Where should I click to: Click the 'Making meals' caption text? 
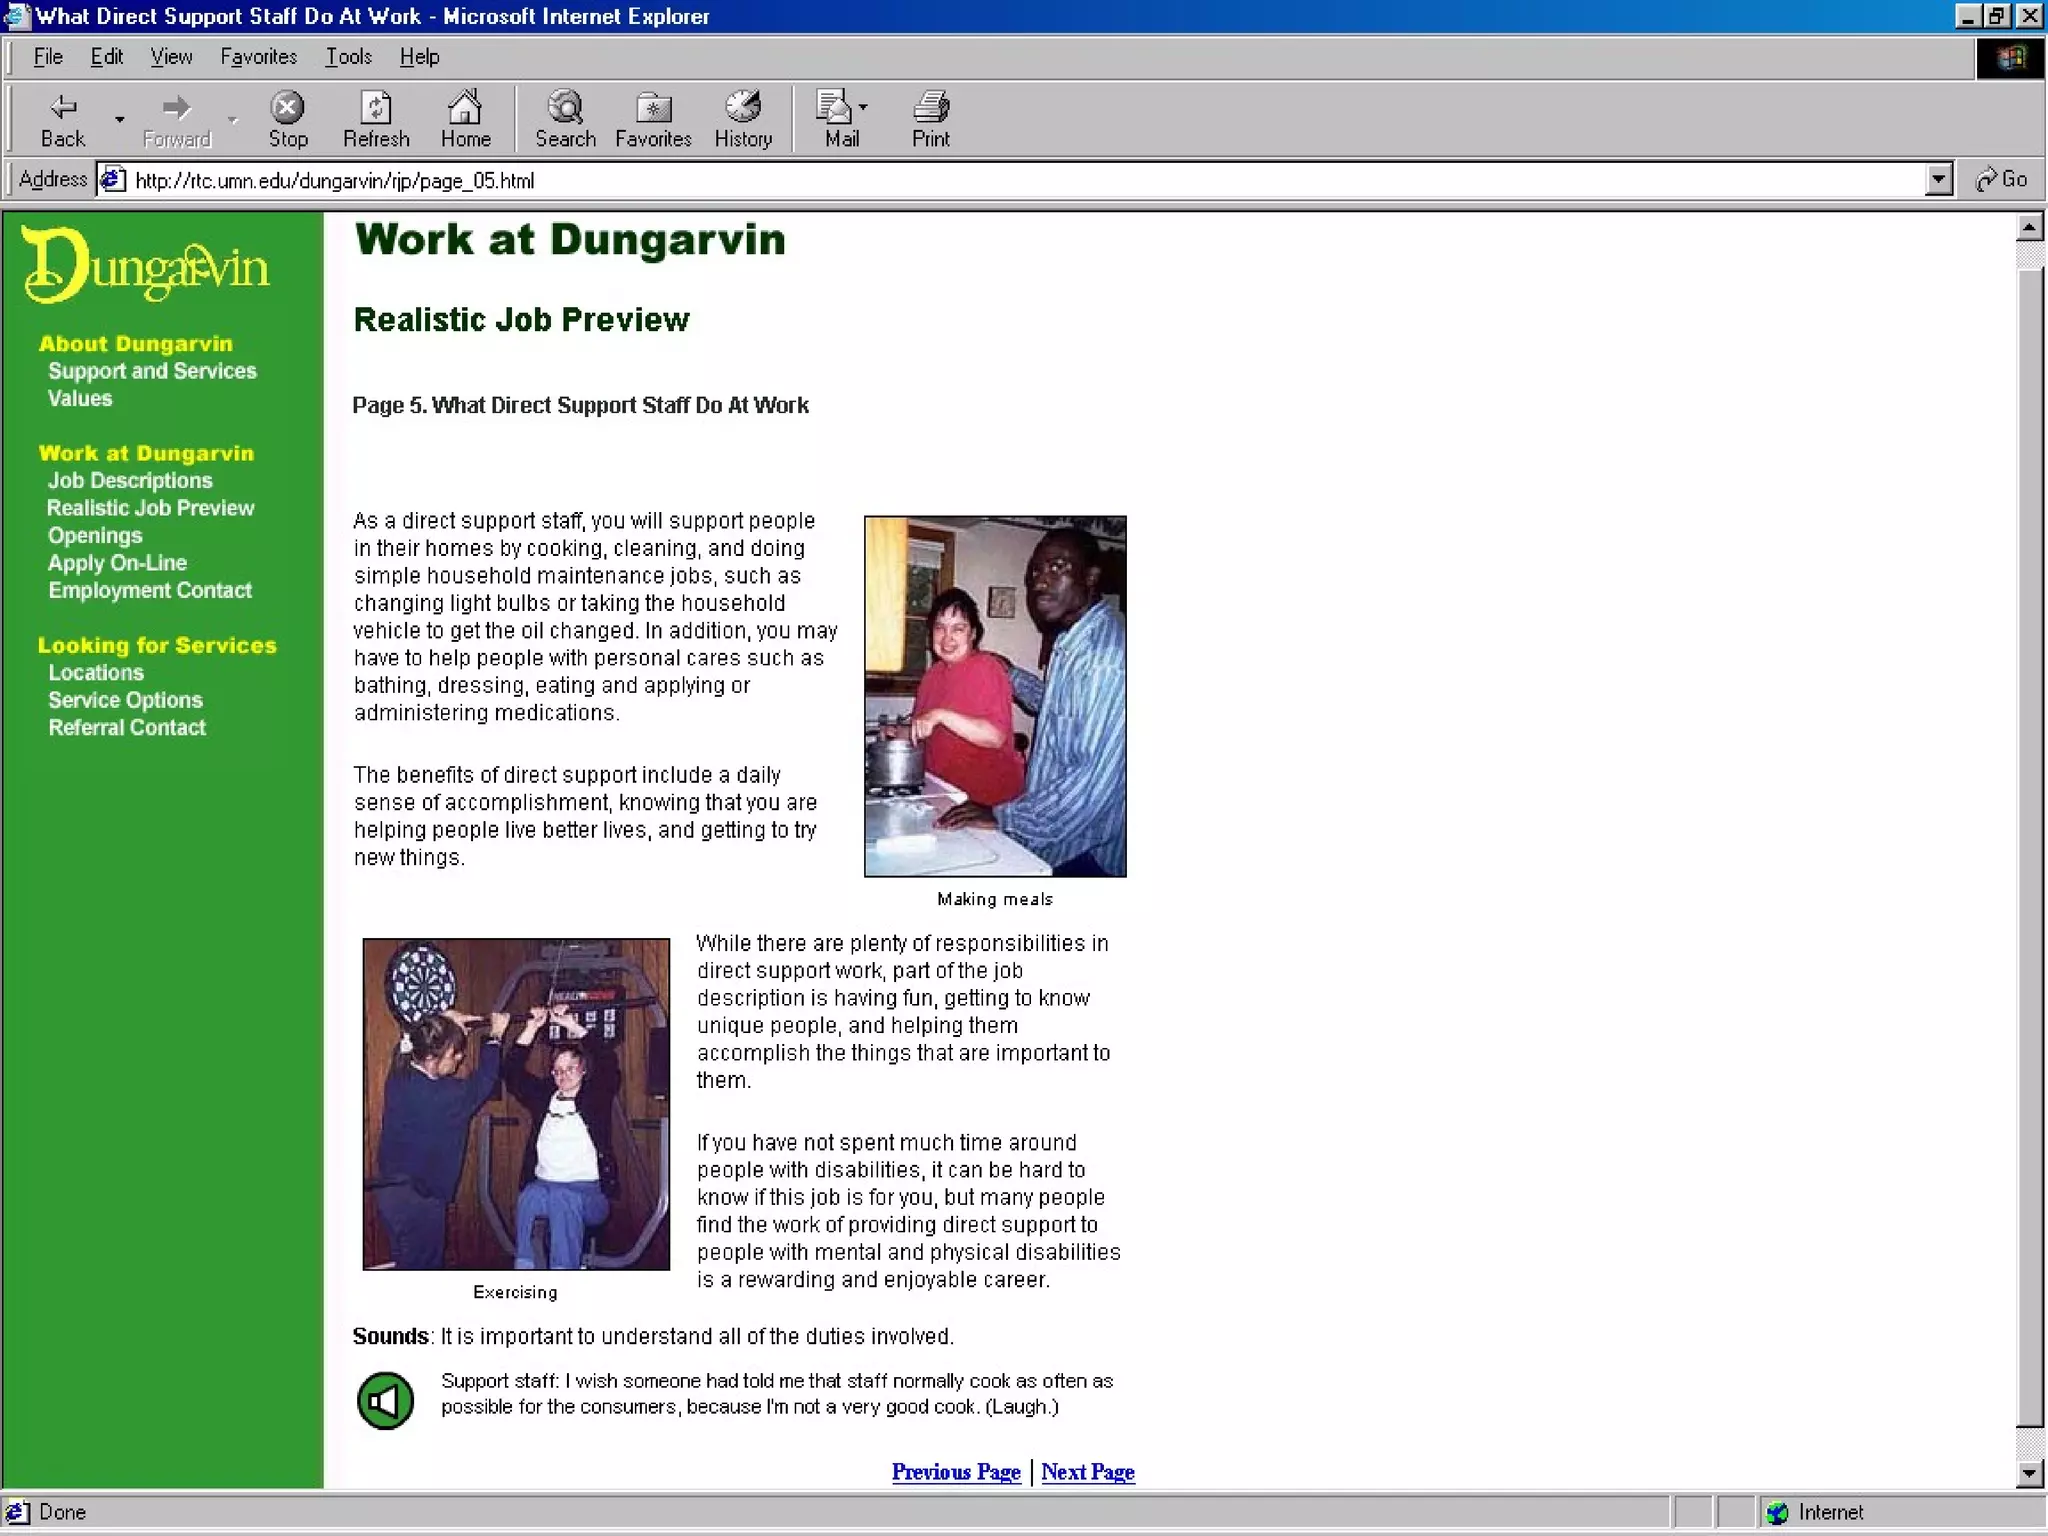point(995,899)
